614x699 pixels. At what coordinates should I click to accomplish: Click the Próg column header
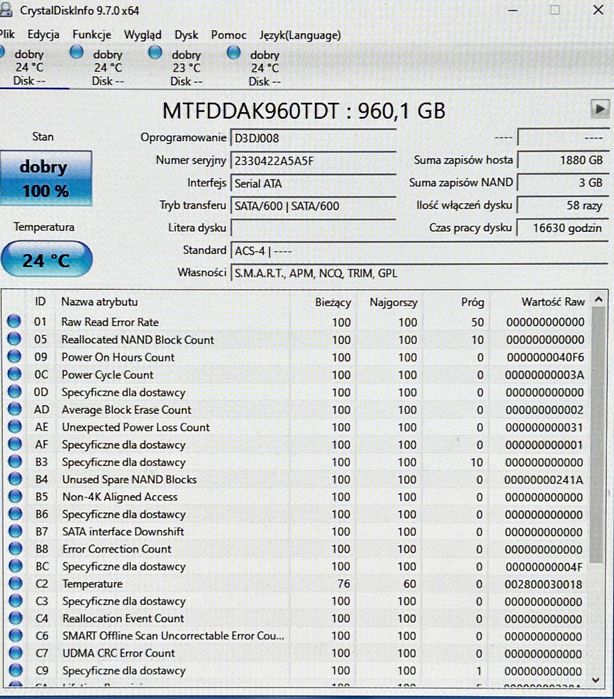click(x=473, y=302)
